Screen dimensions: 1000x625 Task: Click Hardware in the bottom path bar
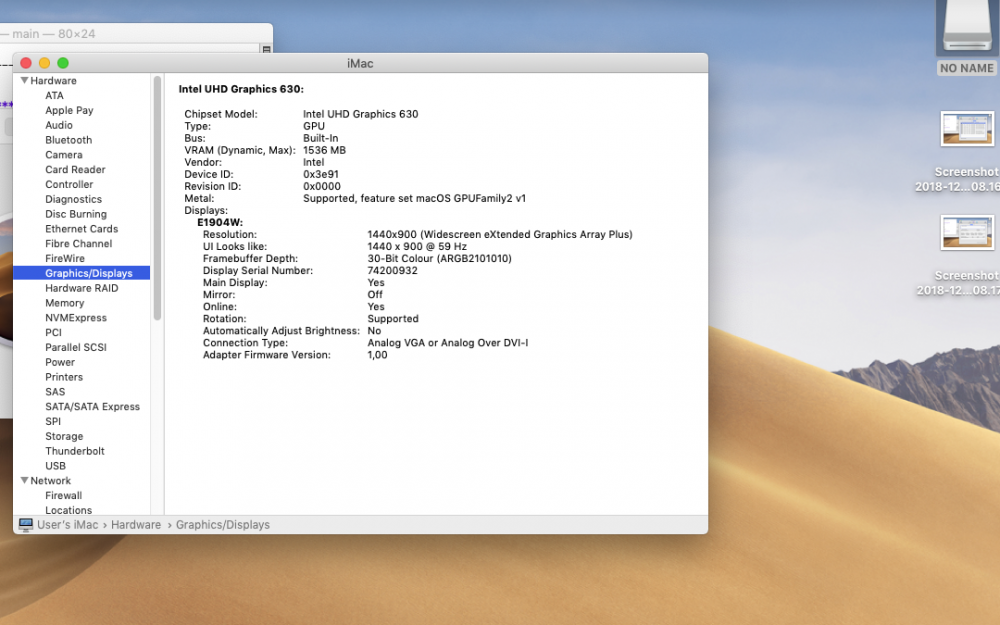point(135,525)
